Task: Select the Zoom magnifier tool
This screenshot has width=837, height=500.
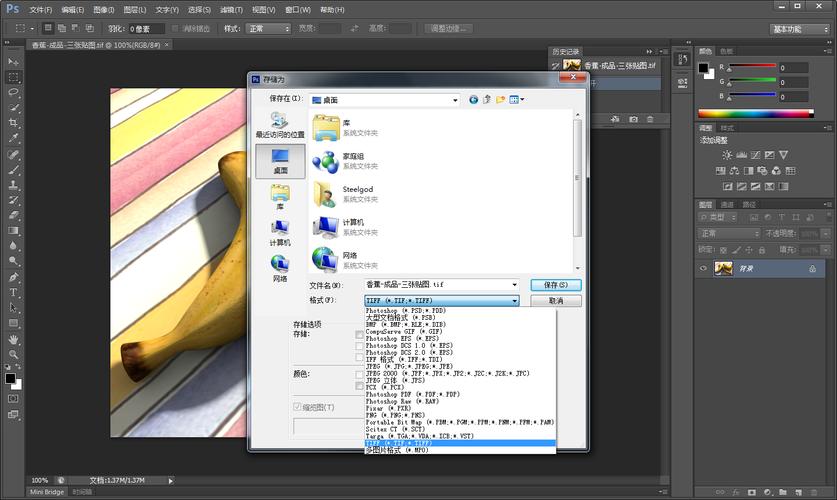Action: 14,354
